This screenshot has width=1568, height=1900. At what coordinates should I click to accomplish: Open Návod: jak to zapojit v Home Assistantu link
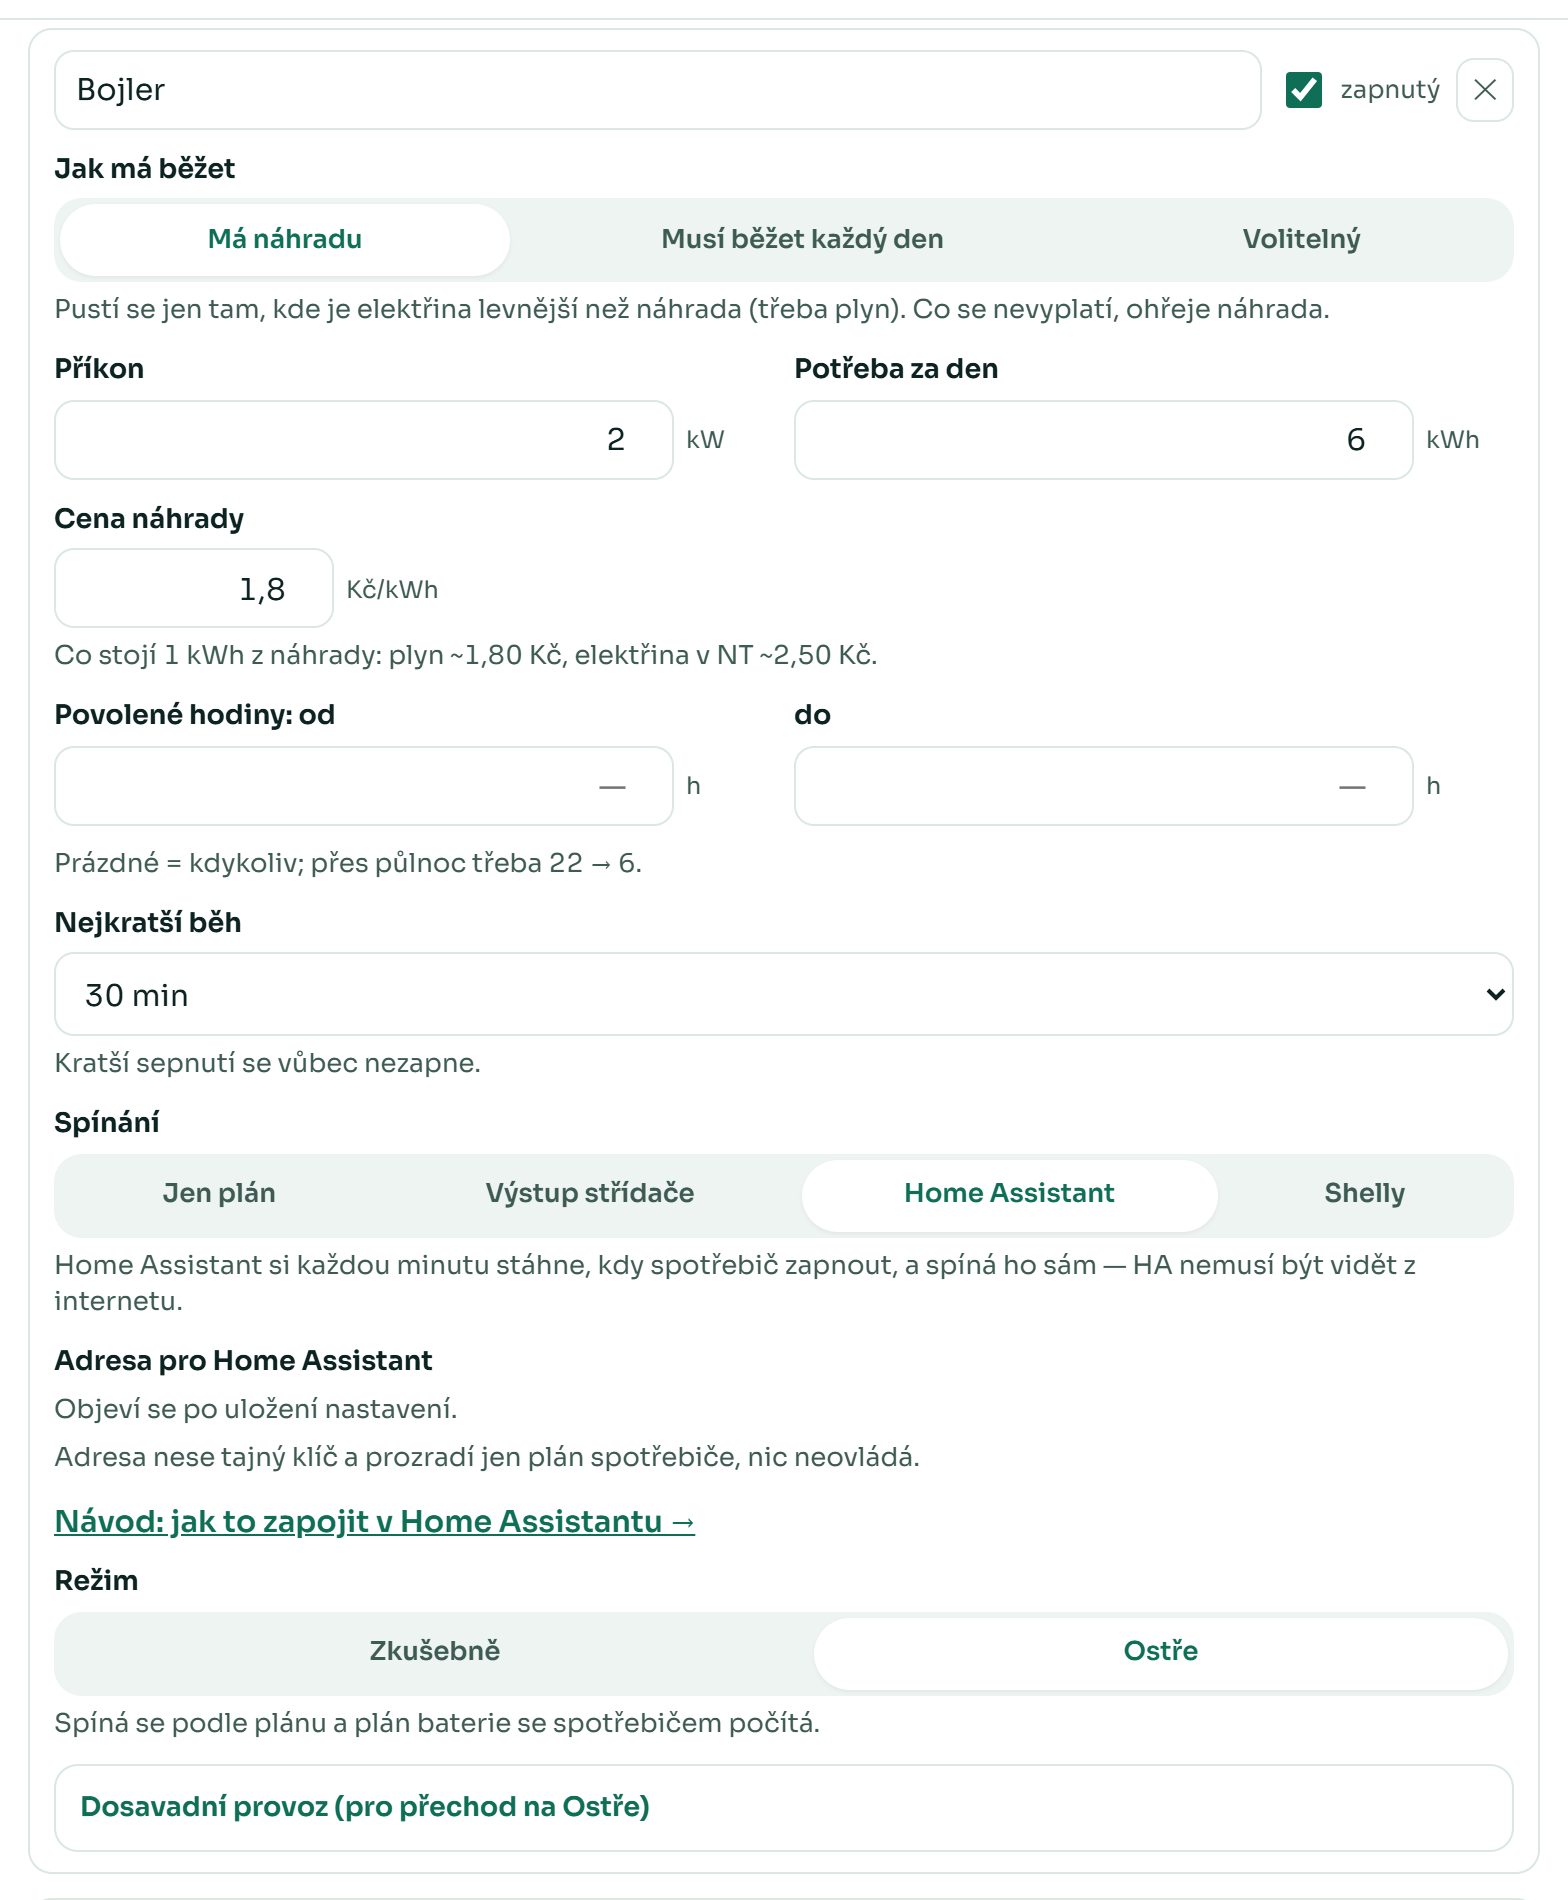(374, 1521)
